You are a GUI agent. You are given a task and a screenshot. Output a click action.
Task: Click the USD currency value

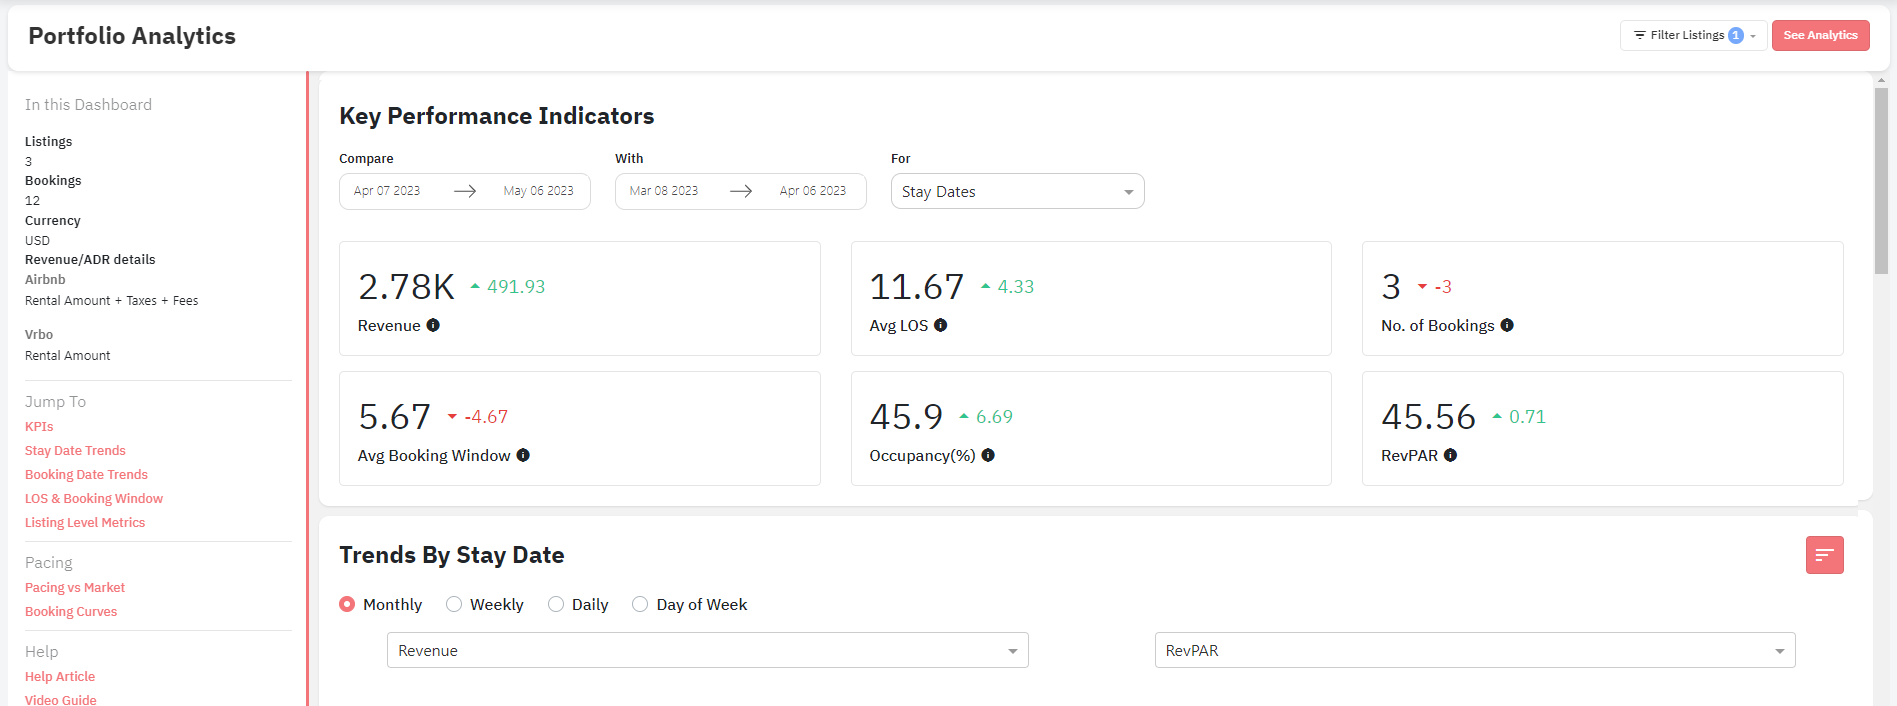coord(37,241)
